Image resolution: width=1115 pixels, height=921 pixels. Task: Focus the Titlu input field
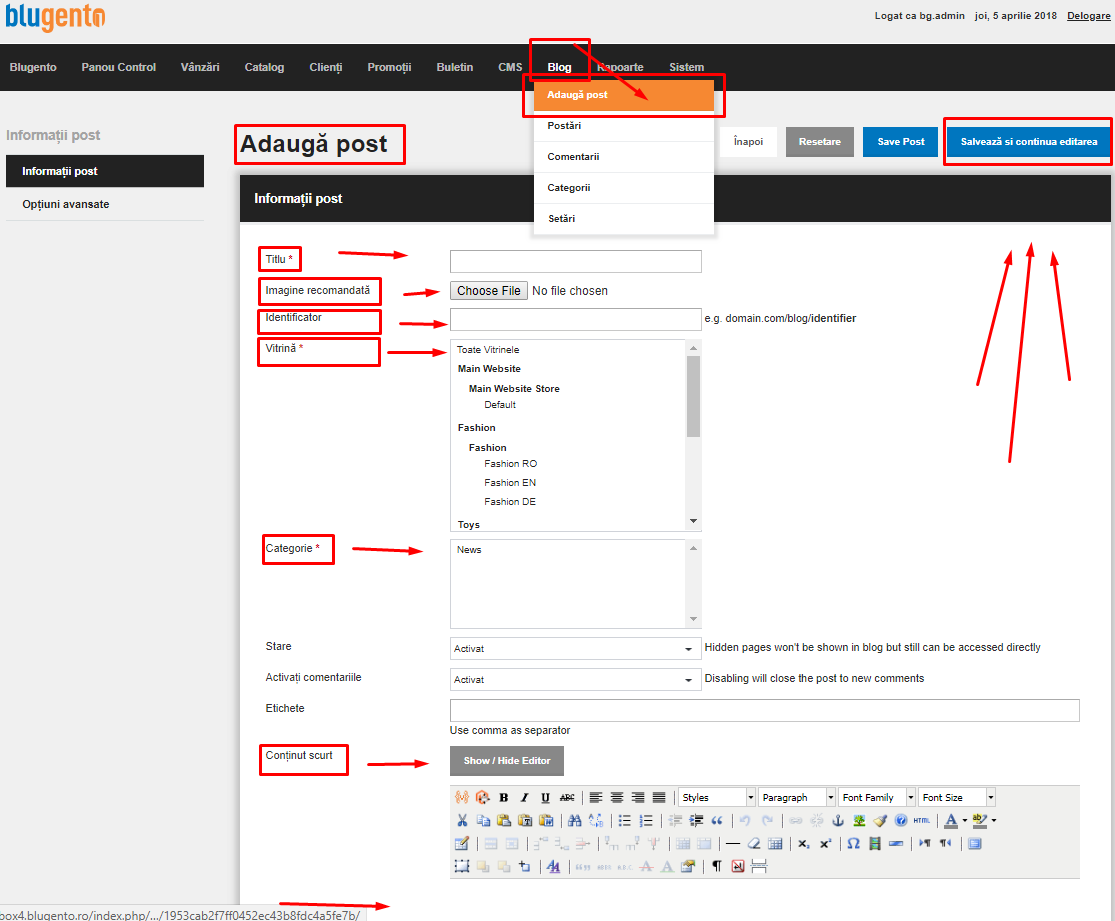[575, 261]
